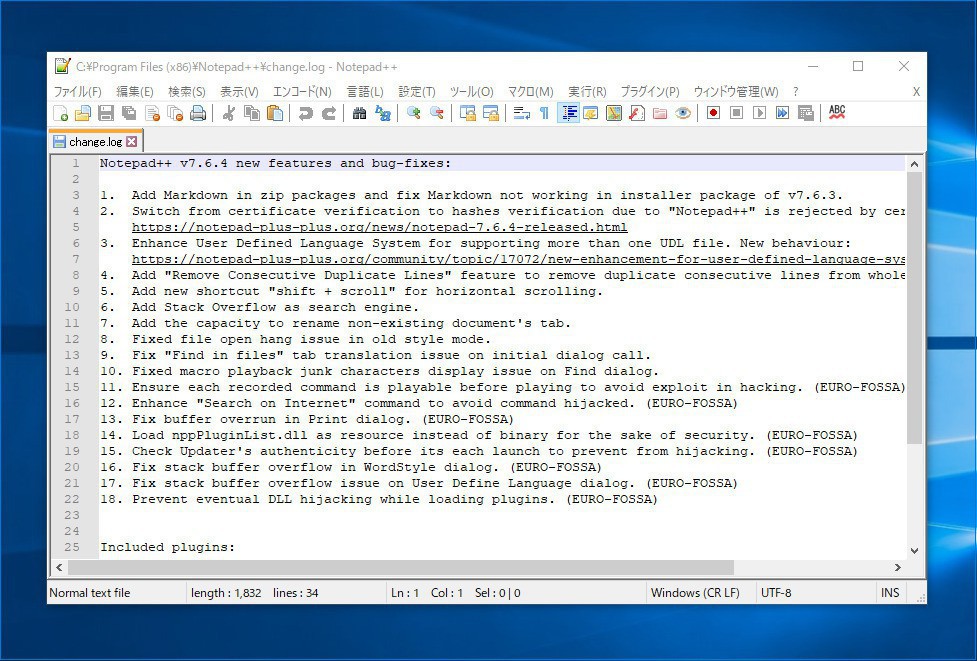Expand the 実行(R) menu
Viewport: 977px width, 661px height.
pos(587,92)
